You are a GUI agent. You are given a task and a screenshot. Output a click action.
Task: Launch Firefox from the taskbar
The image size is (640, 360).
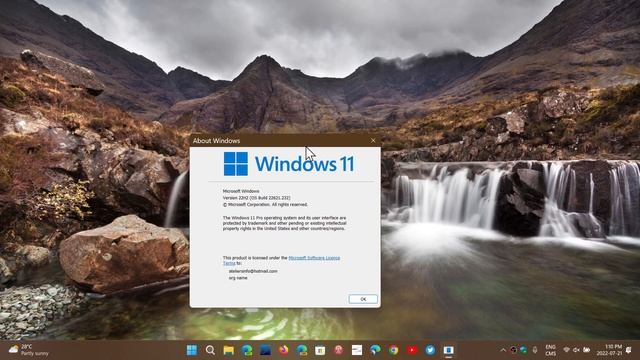283,350
